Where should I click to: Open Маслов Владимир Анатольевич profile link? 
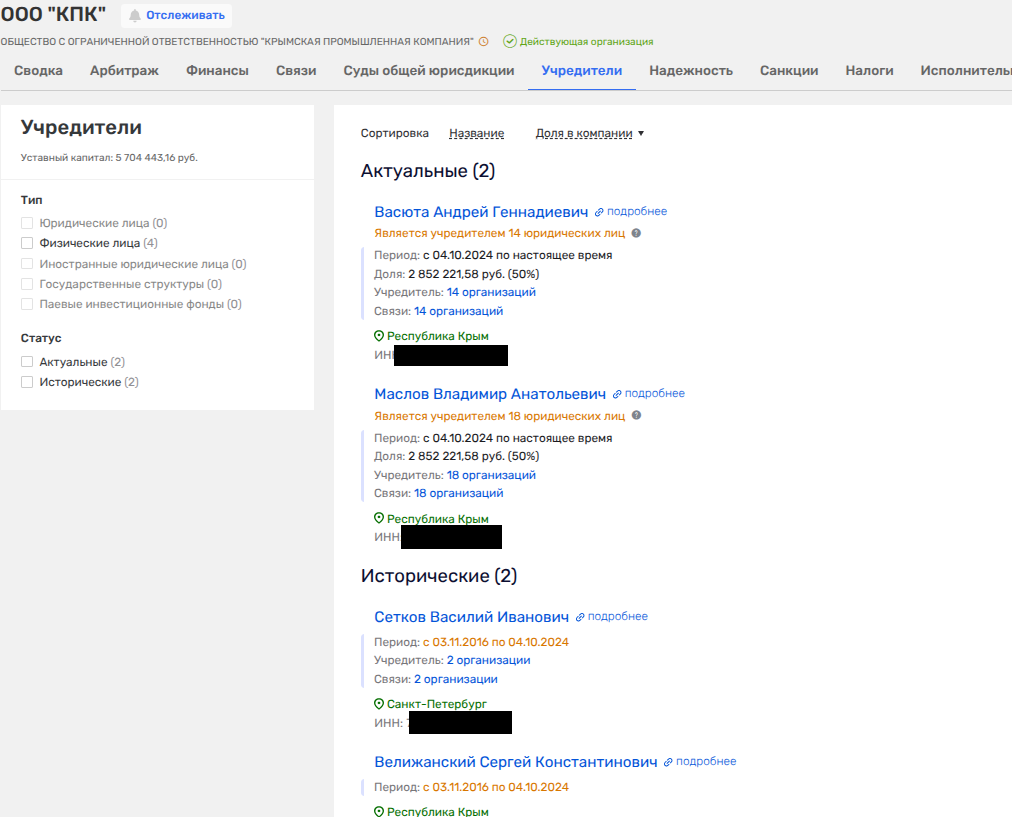[x=490, y=394]
